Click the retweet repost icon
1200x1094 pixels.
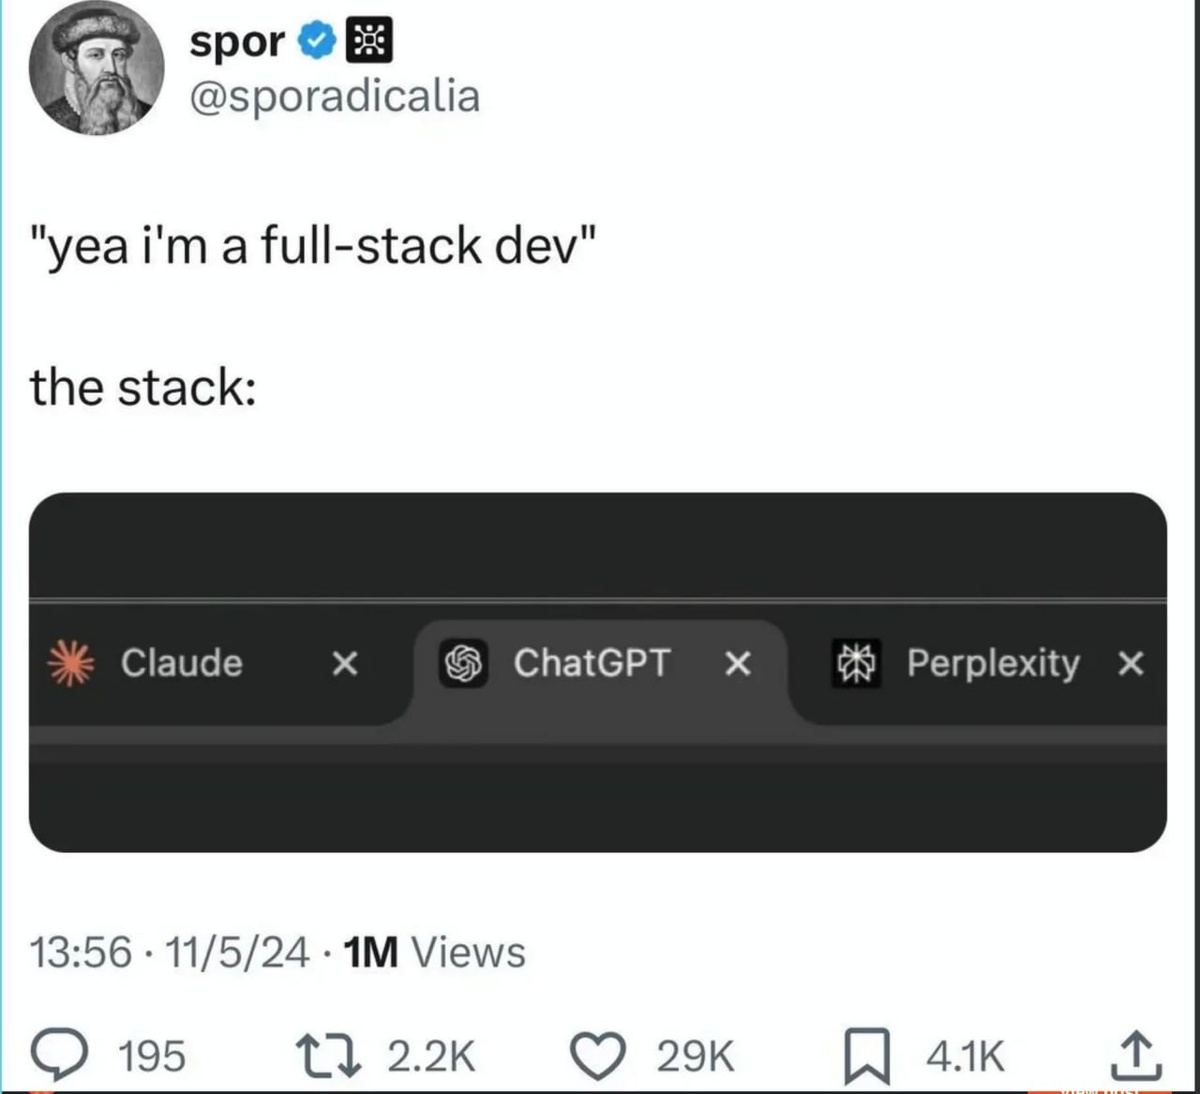[327, 1052]
